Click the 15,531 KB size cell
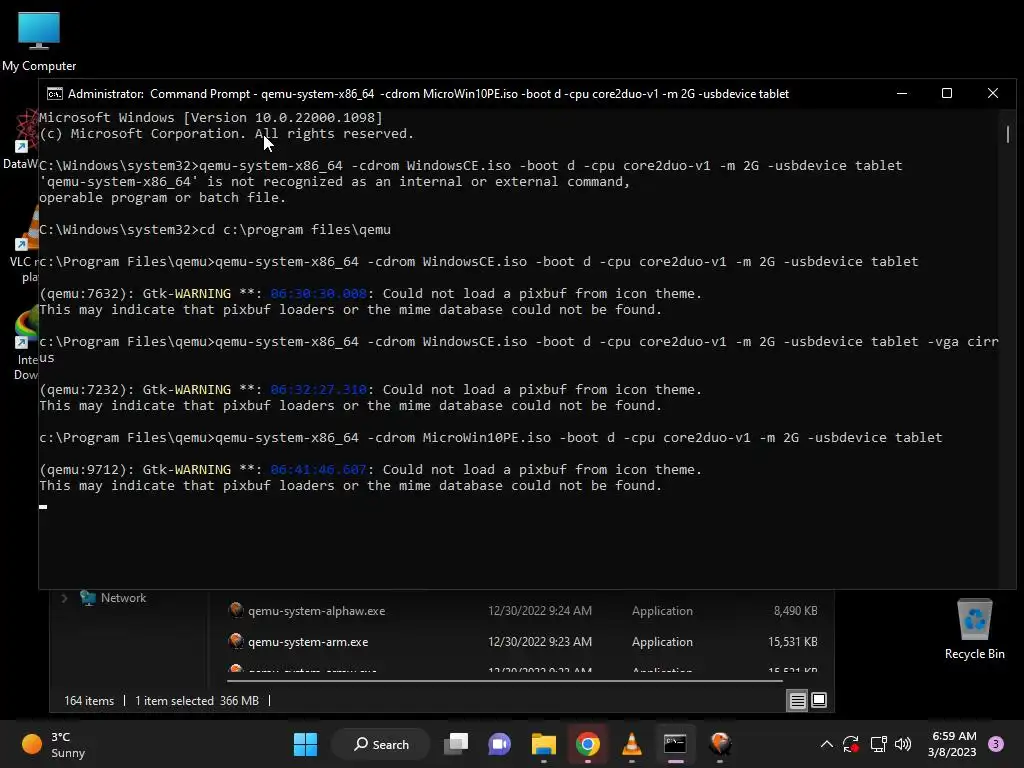The height and width of the screenshot is (768, 1024). tap(793, 642)
